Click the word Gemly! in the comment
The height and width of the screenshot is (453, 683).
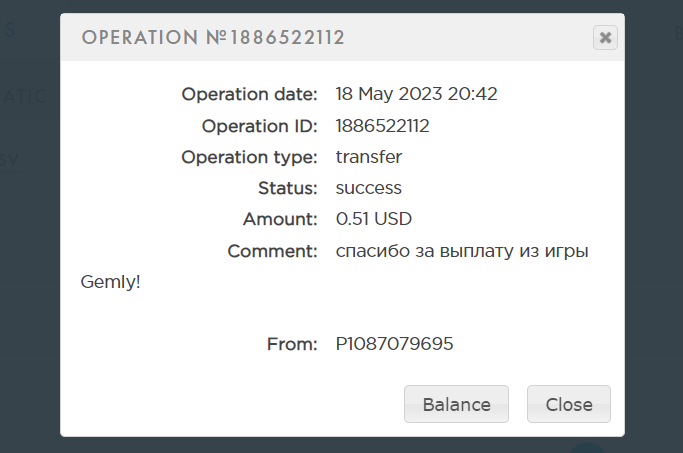coord(110,282)
